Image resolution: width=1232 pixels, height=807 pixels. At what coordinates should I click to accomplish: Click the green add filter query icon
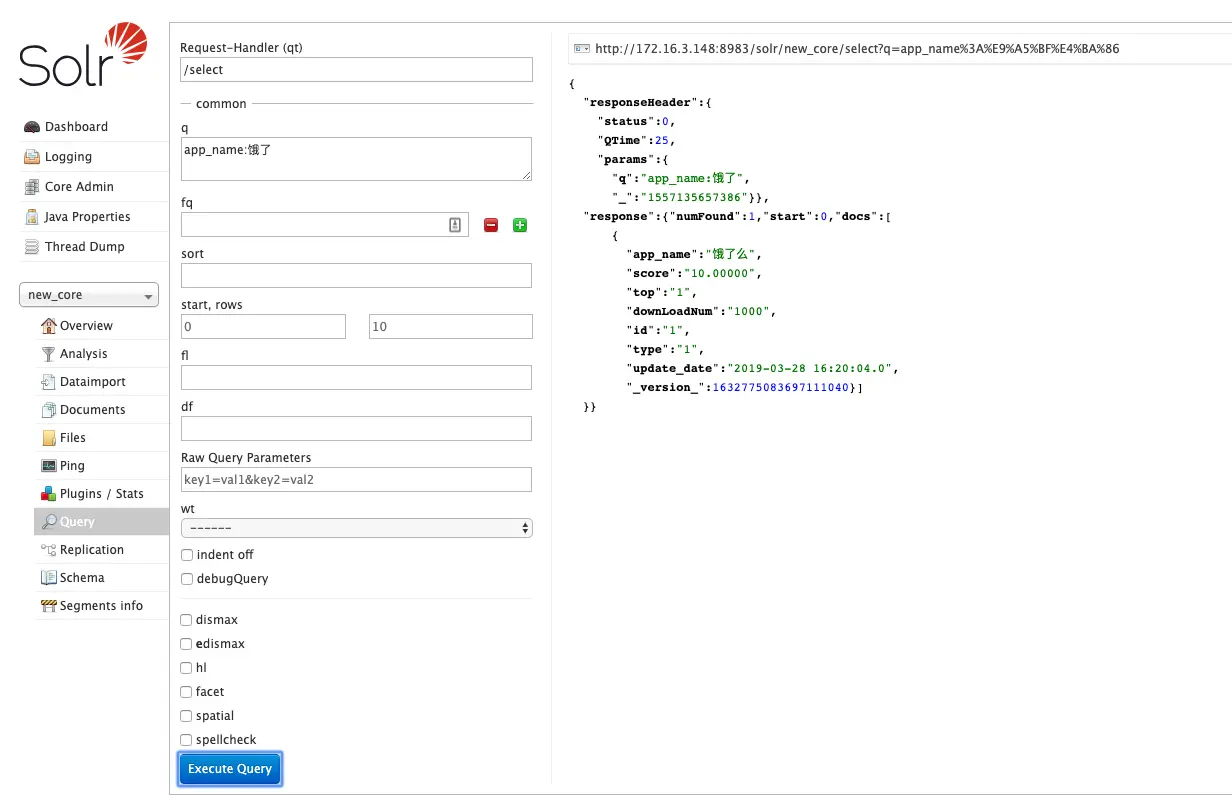(x=520, y=225)
